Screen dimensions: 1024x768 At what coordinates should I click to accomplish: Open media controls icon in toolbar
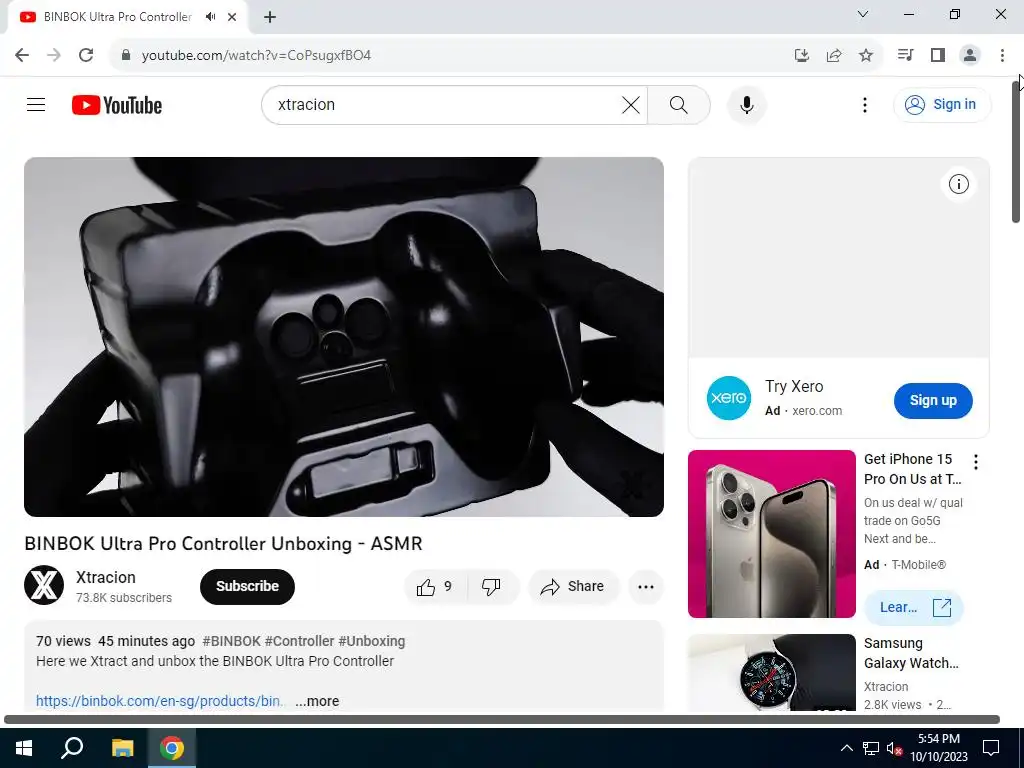[905, 55]
